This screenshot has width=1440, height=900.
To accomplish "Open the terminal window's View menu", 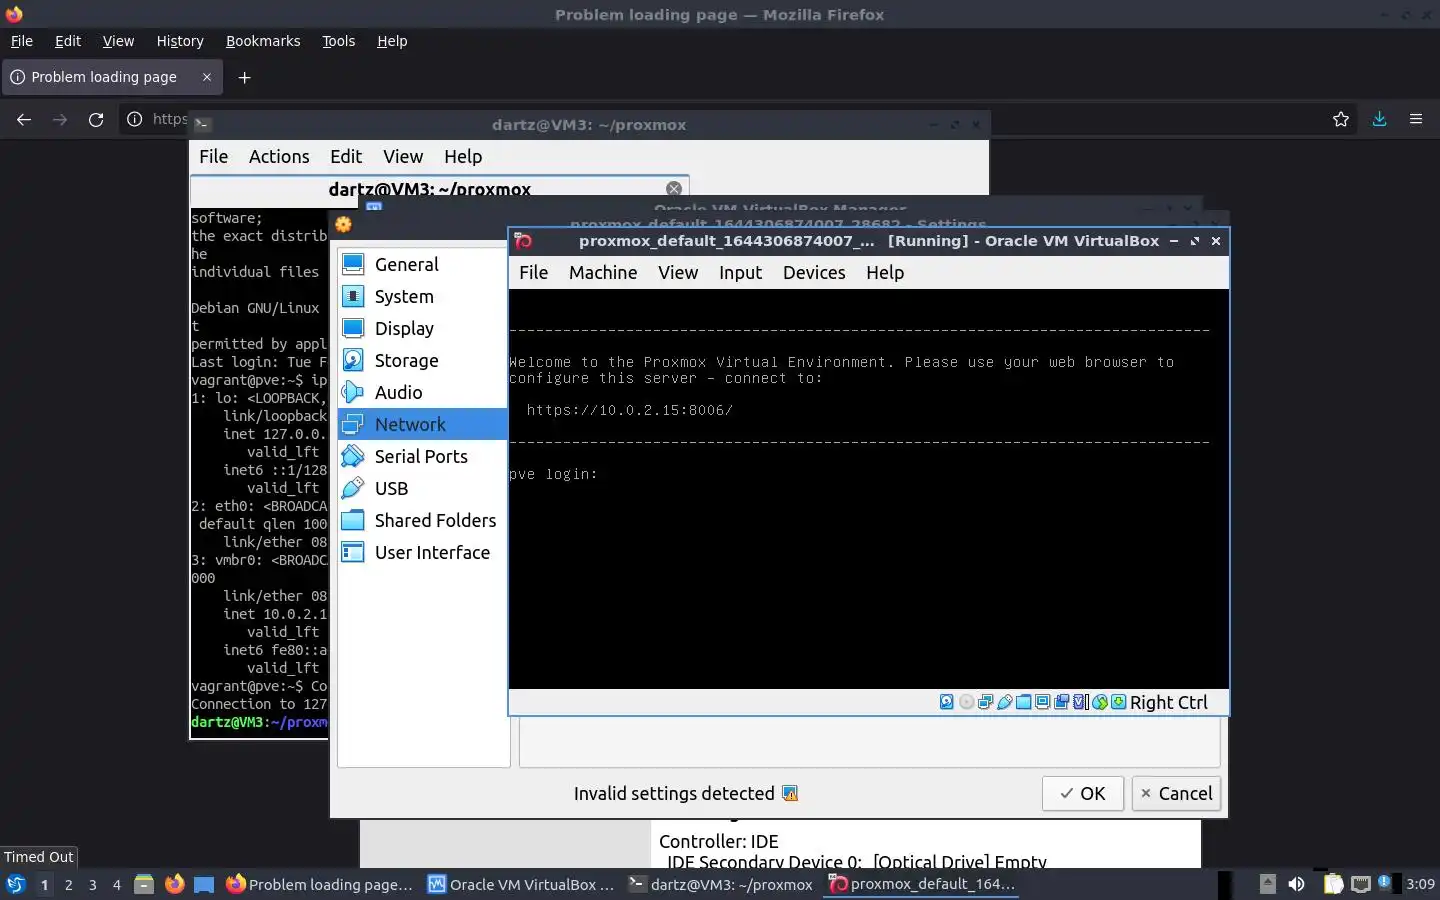I will (403, 156).
